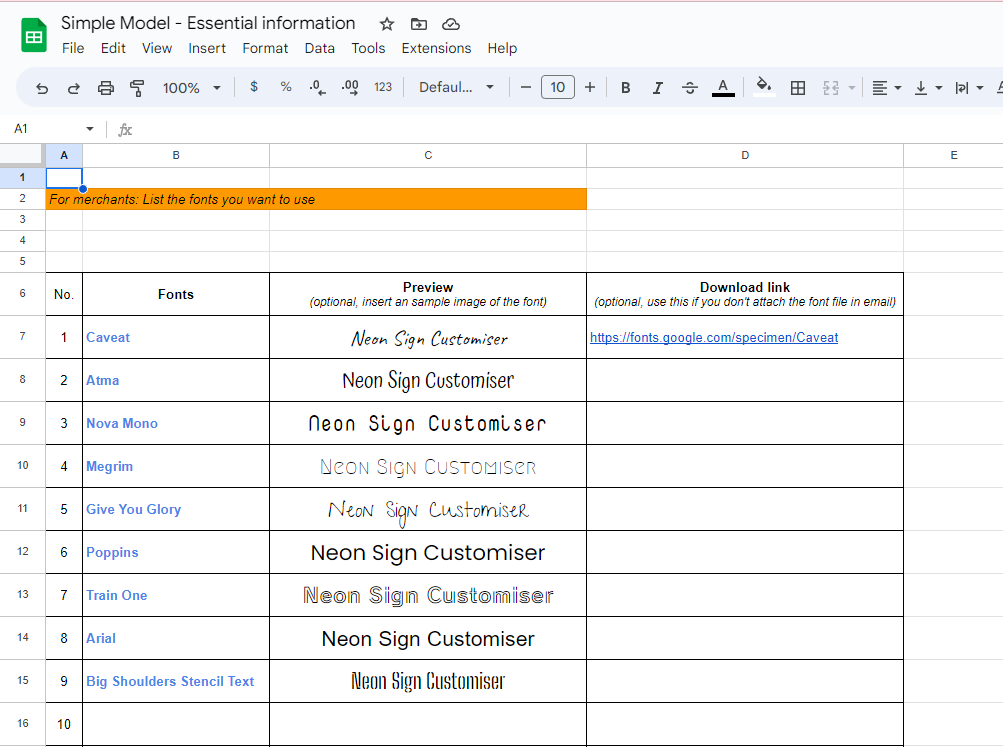
Task: Open the Borders tool
Action: (798, 88)
